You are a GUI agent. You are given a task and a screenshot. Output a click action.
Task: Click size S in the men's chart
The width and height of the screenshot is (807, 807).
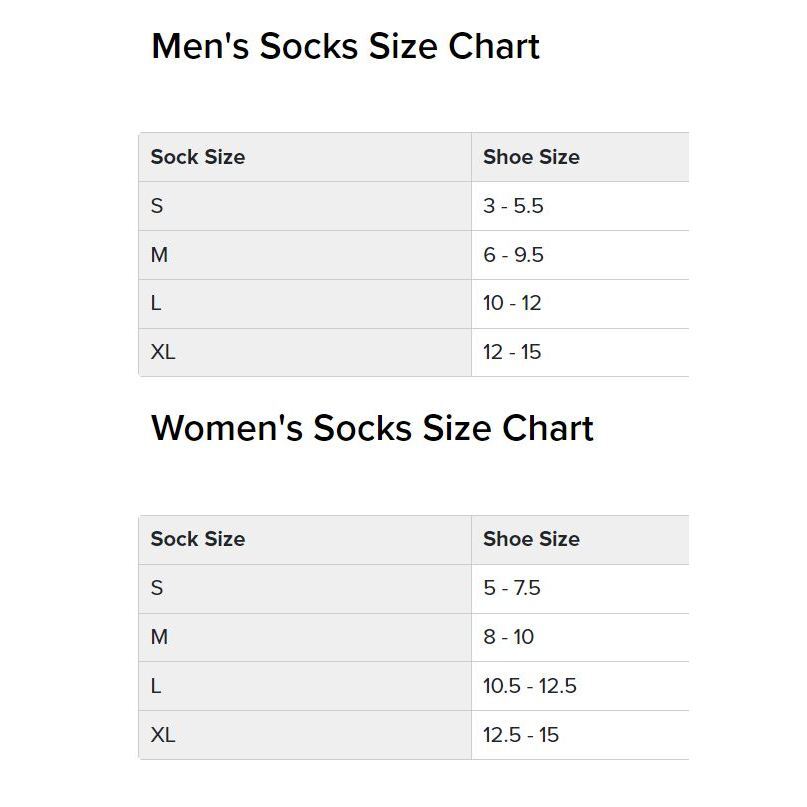(x=157, y=206)
